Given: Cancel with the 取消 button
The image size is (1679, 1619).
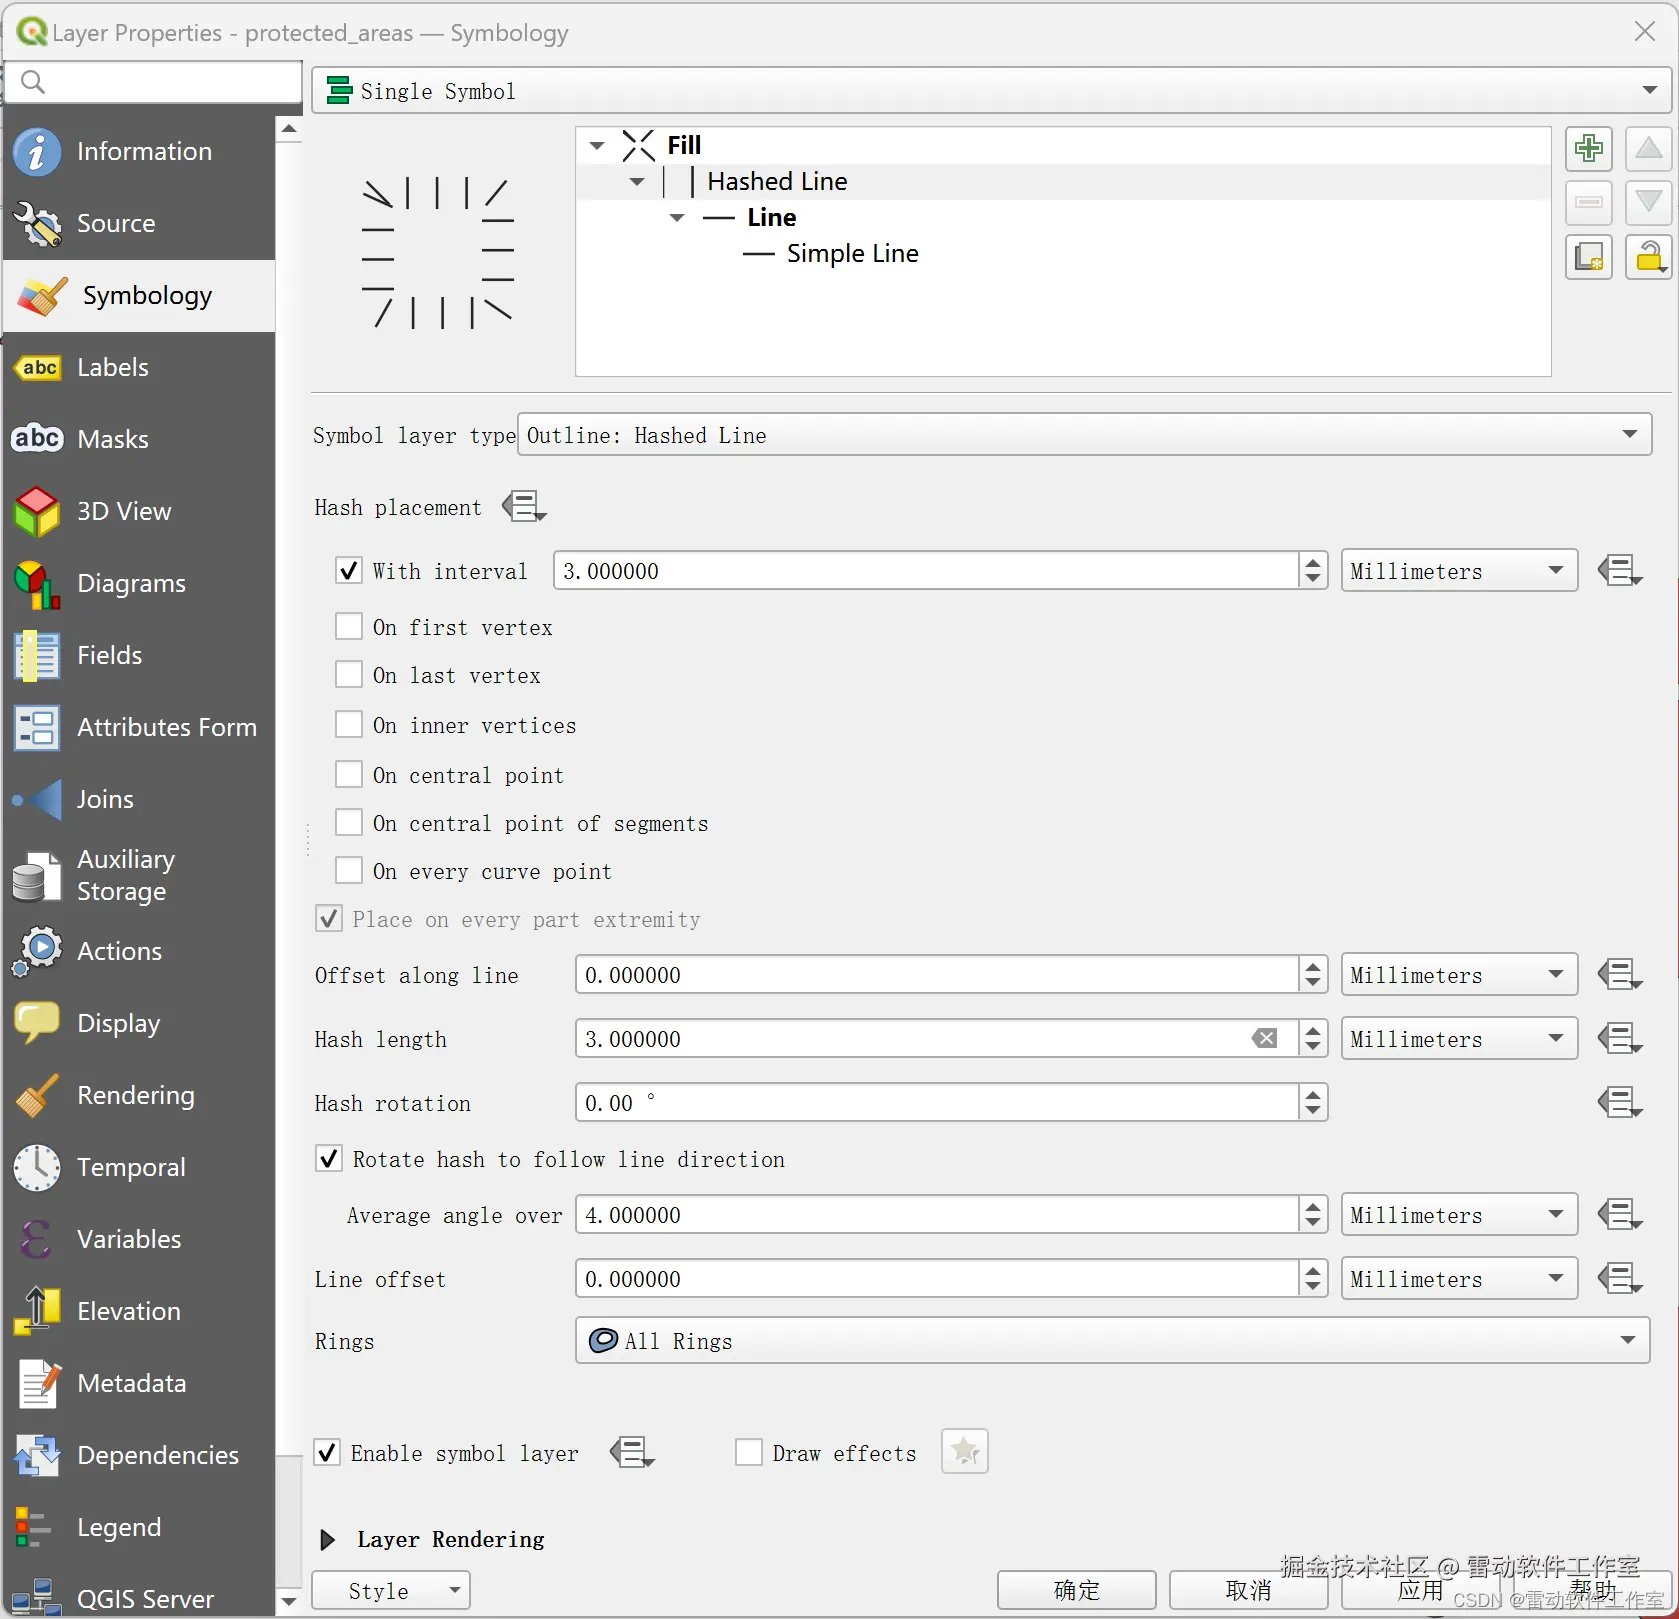Looking at the screenshot, I should point(1248,1590).
